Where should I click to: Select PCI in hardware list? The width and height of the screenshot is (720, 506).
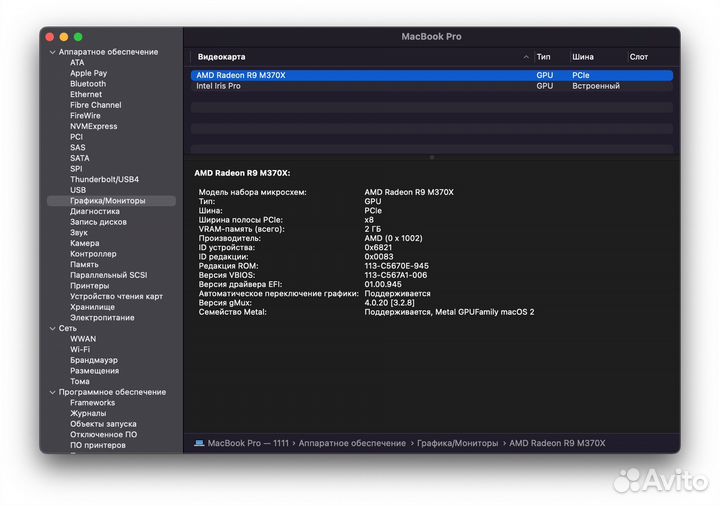[x=76, y=137]
